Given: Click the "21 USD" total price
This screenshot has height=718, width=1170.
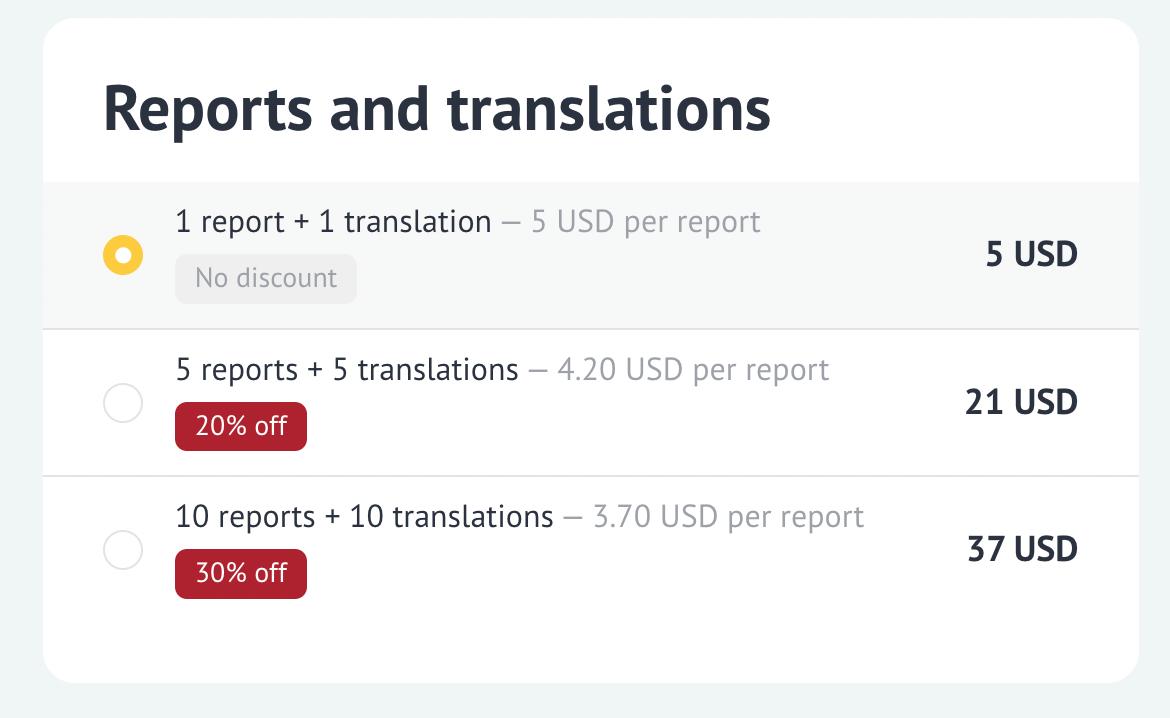Looking at the screenshot, I should 1021,403.
